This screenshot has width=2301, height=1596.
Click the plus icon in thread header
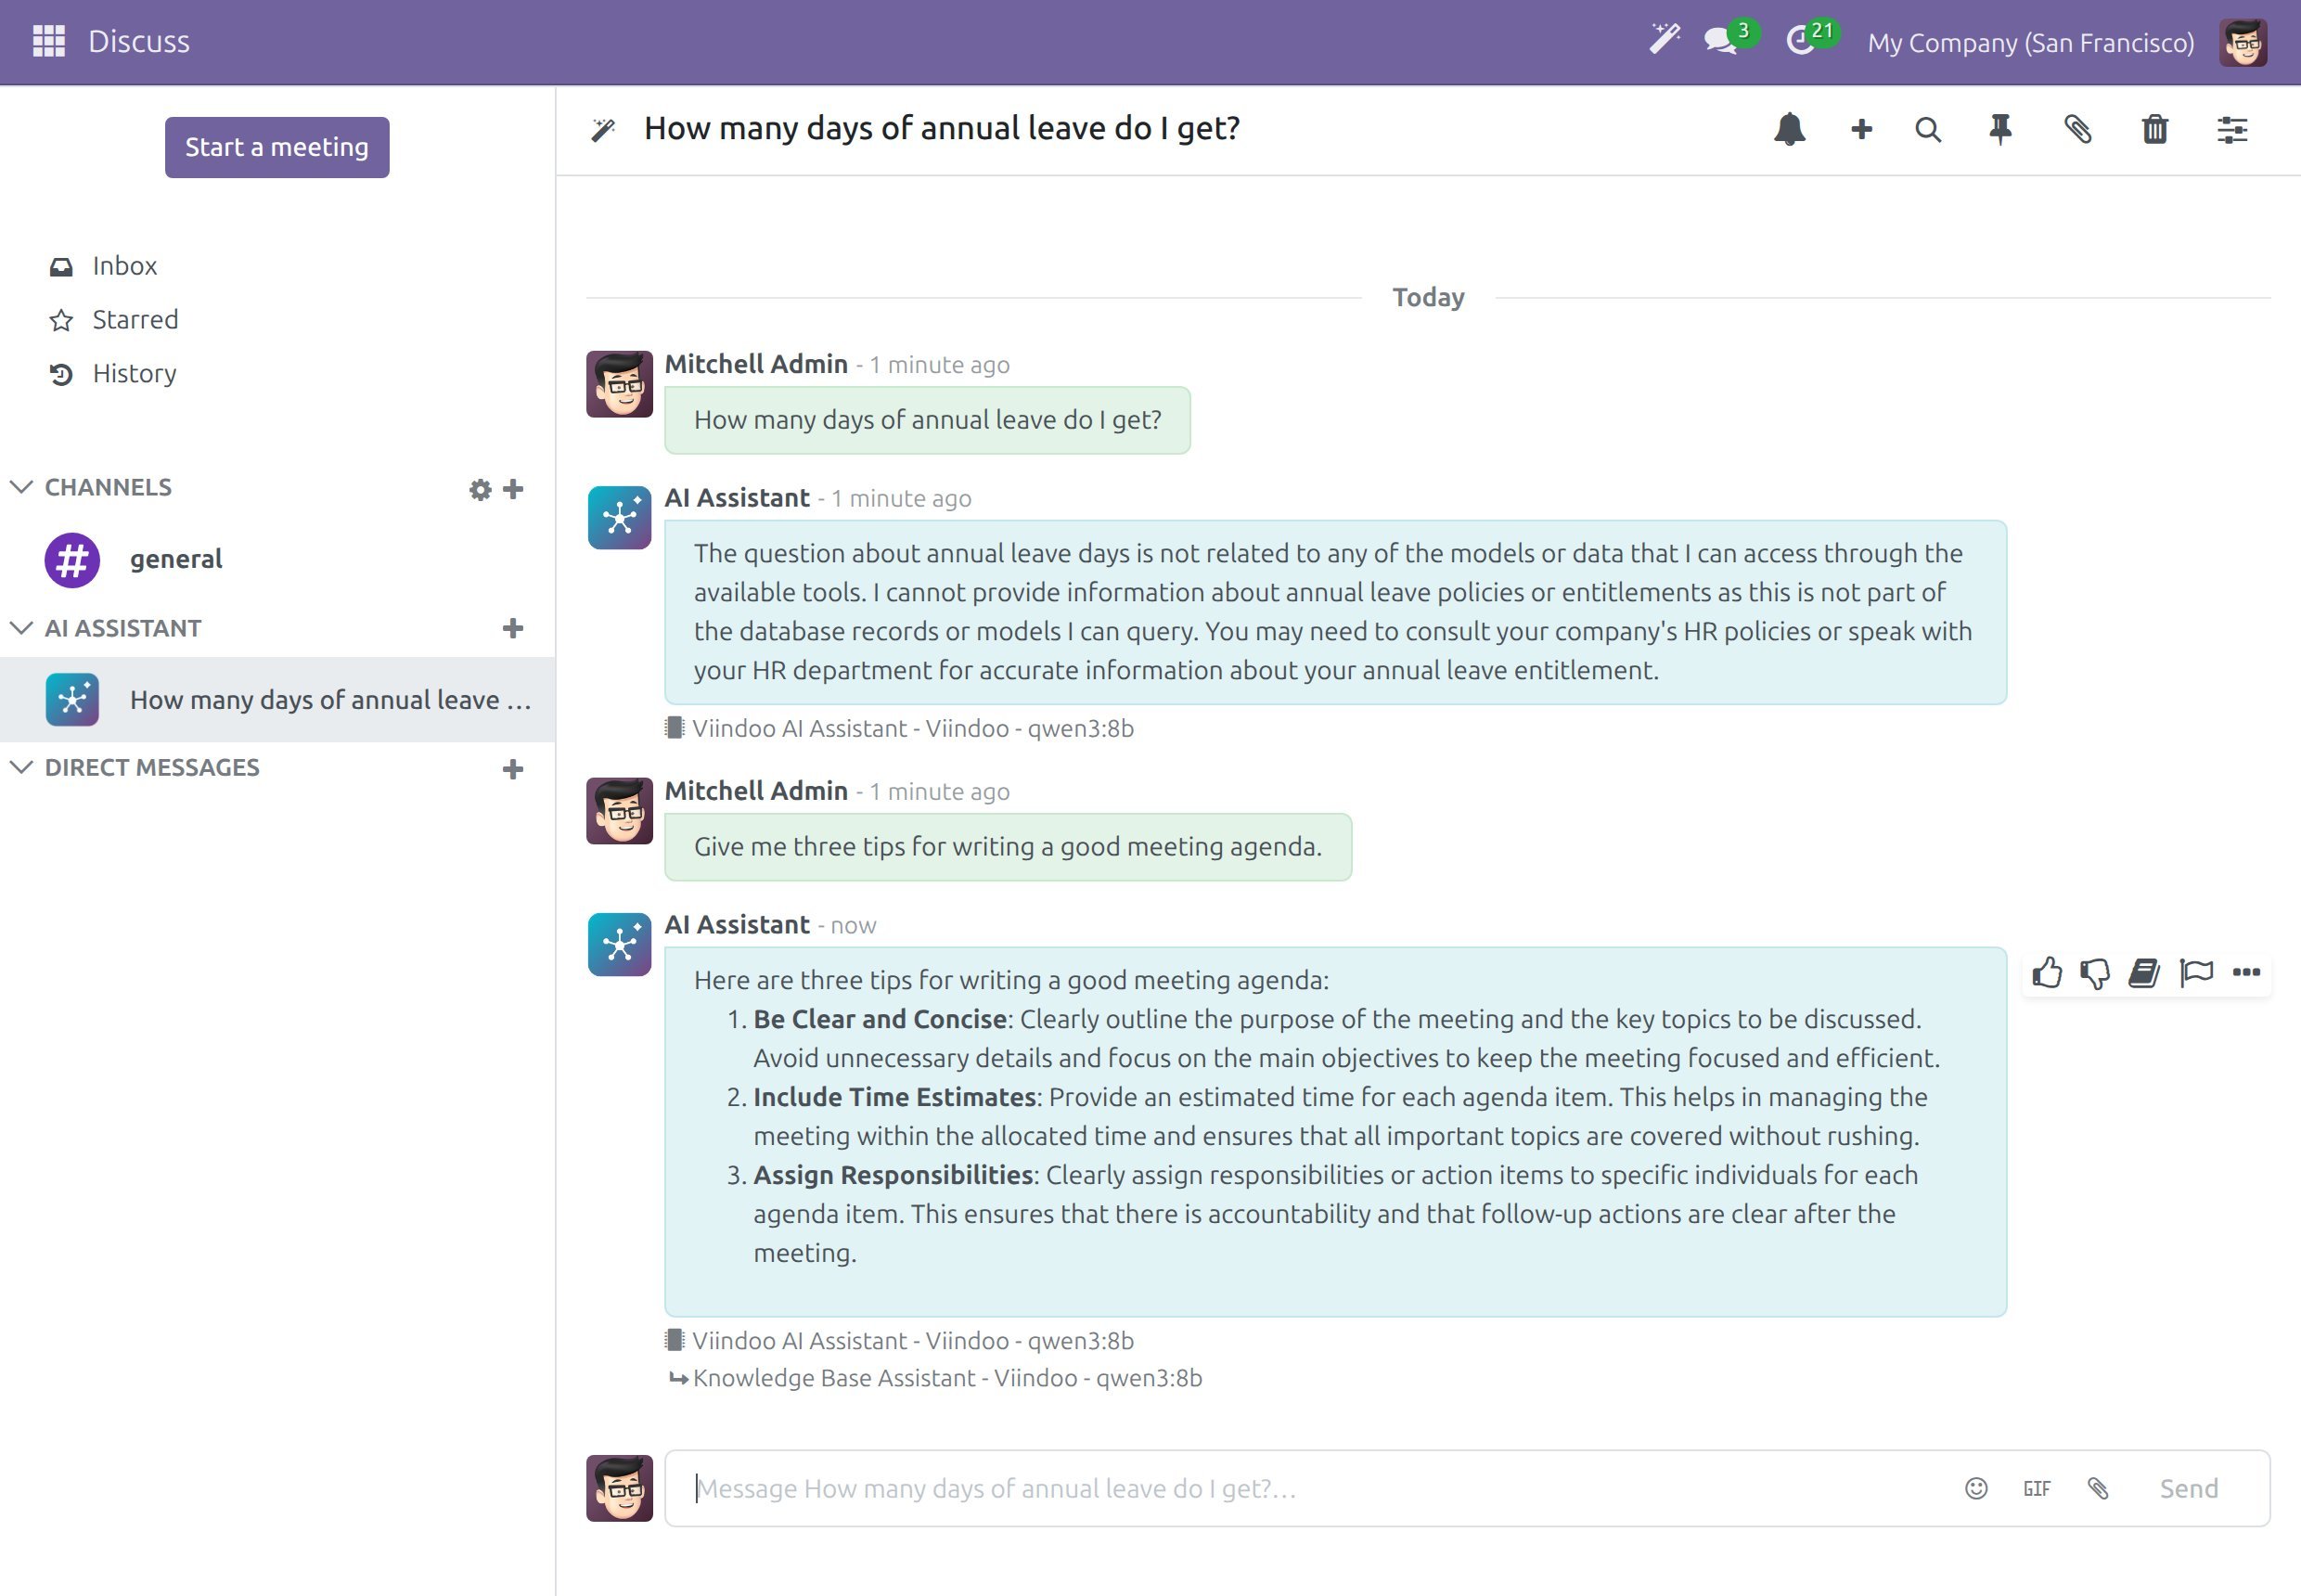pos(1861,130)
